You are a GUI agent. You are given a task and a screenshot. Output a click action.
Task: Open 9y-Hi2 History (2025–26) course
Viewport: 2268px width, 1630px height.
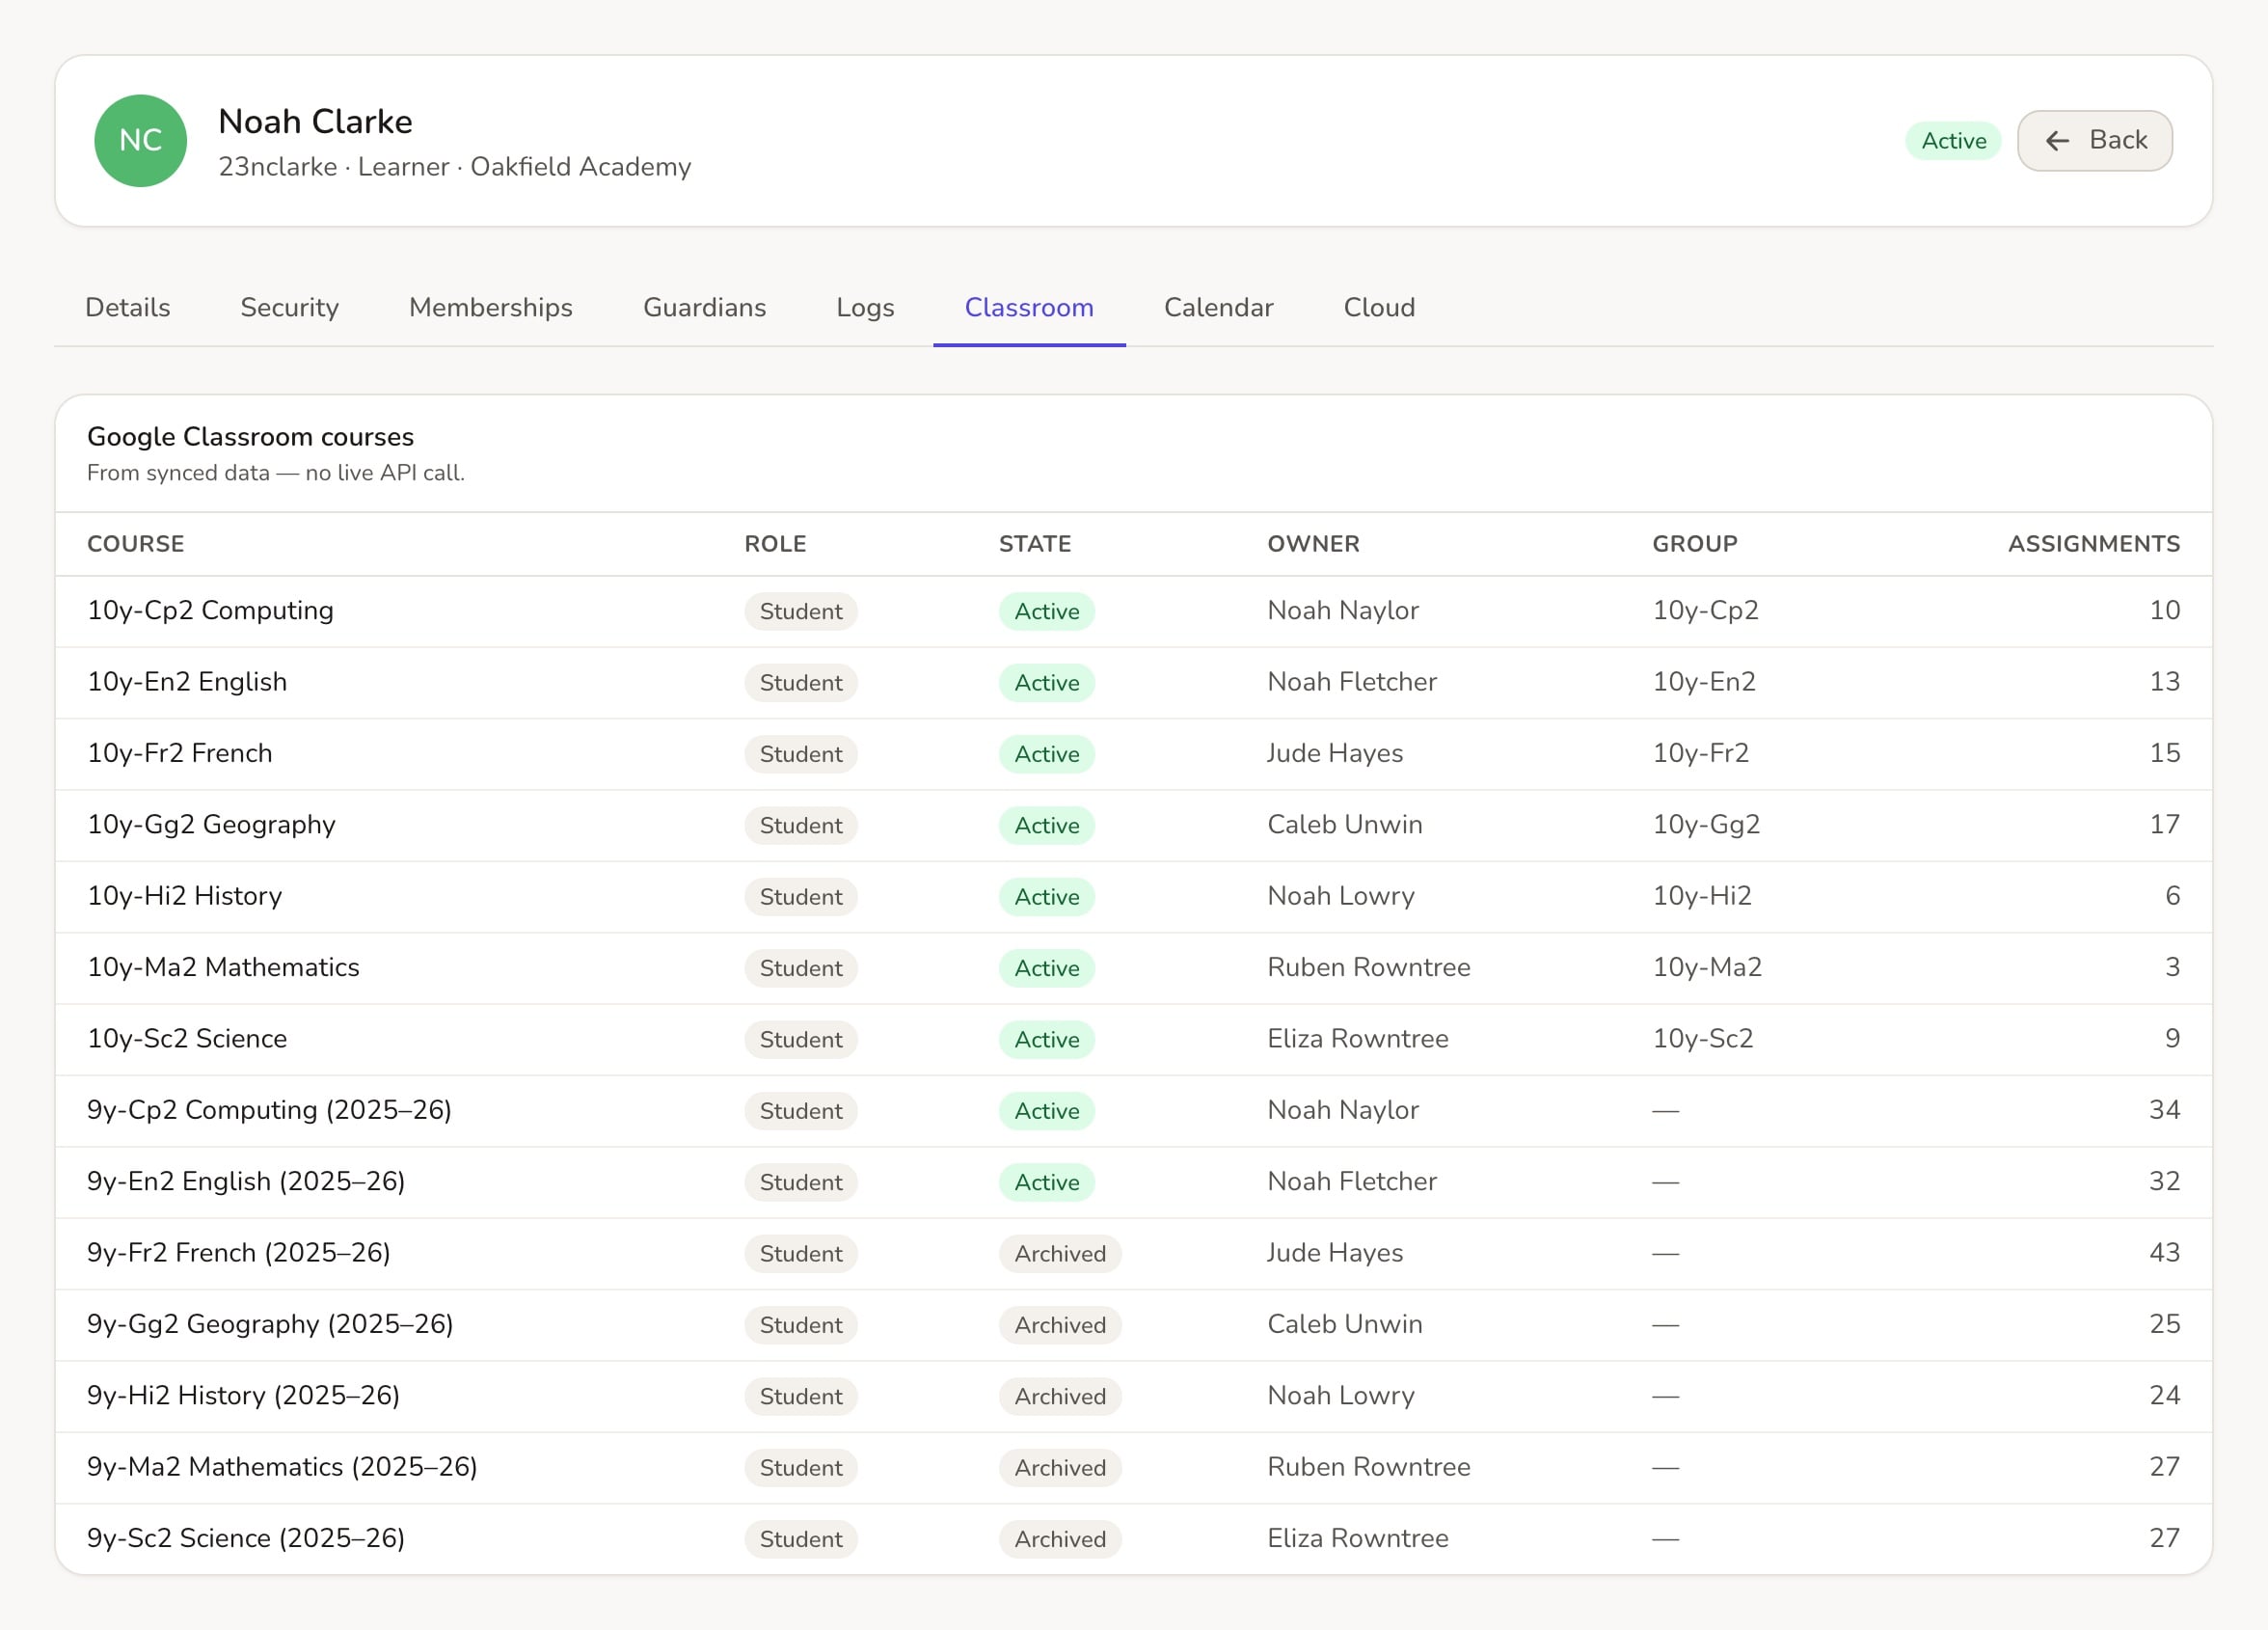pyautogui.click(x=244, y=1395)
